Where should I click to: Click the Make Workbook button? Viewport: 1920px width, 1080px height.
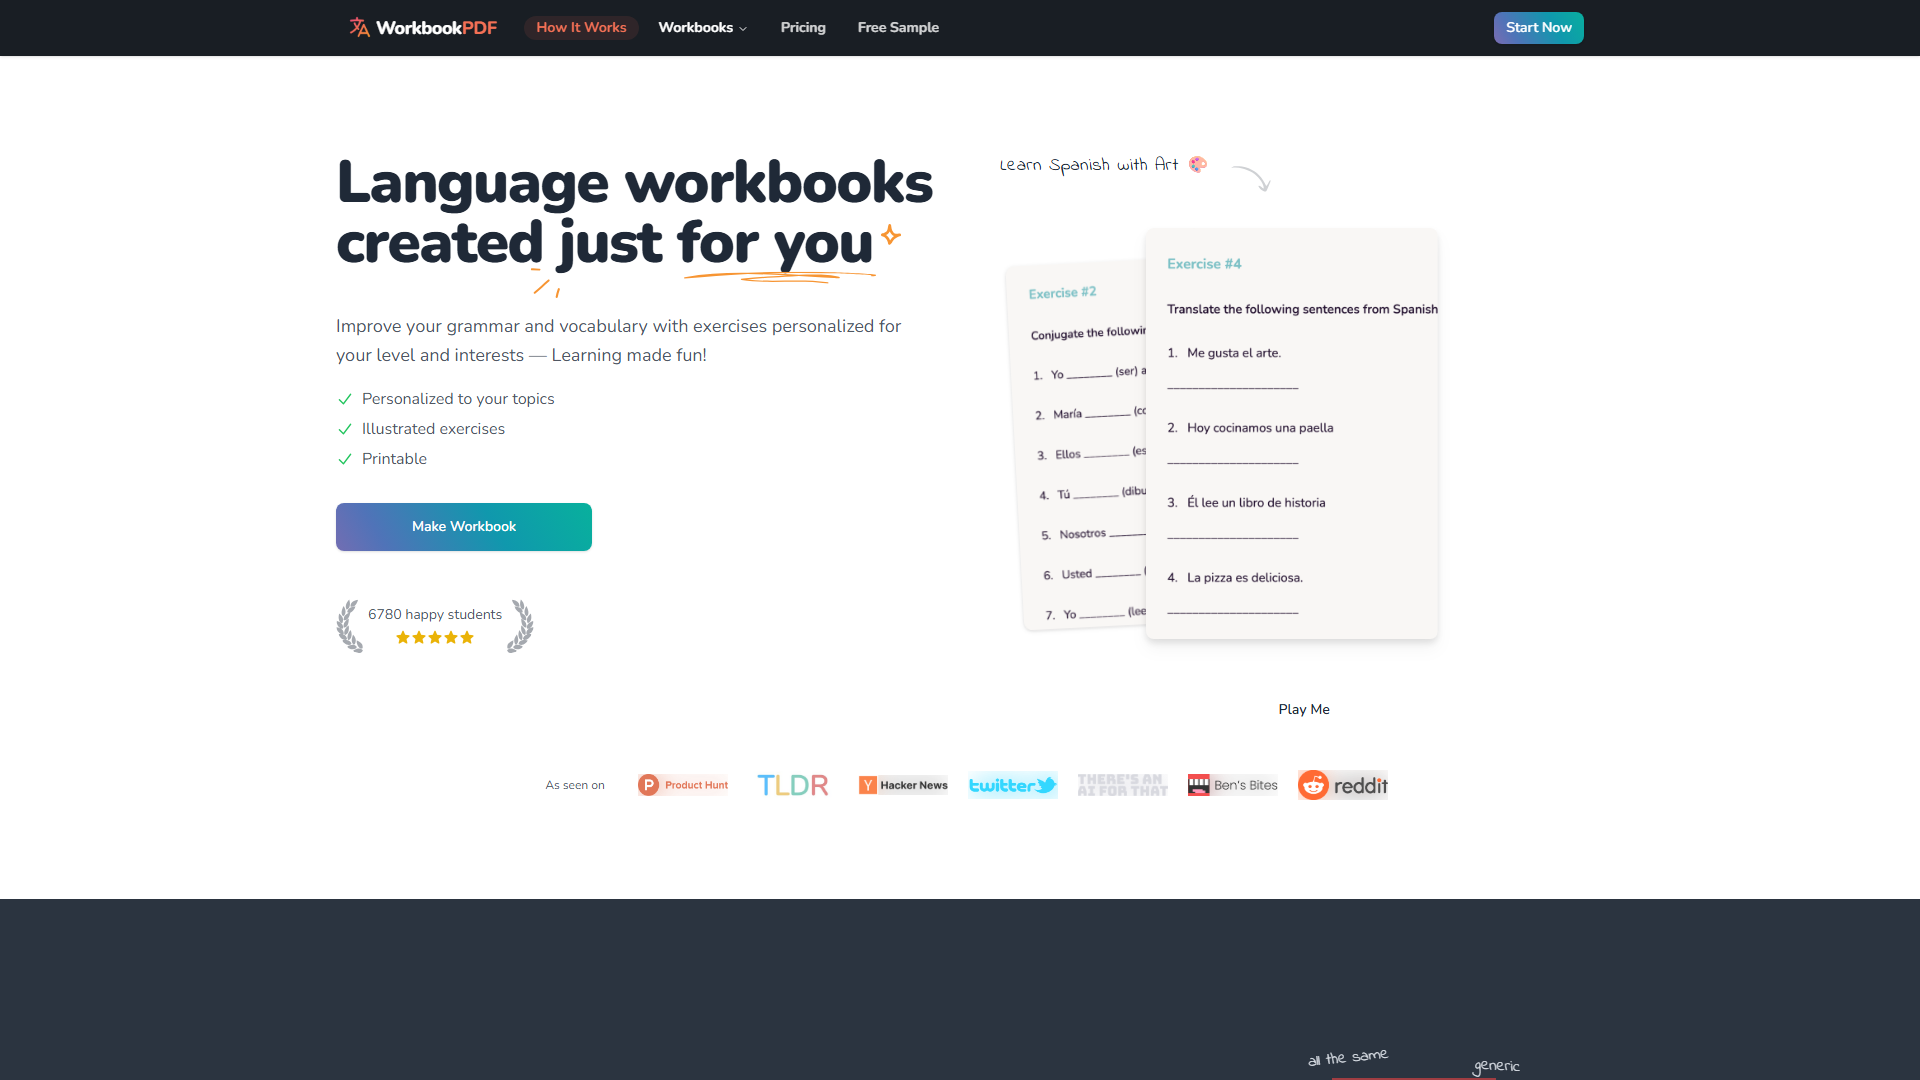pos(464,527)
